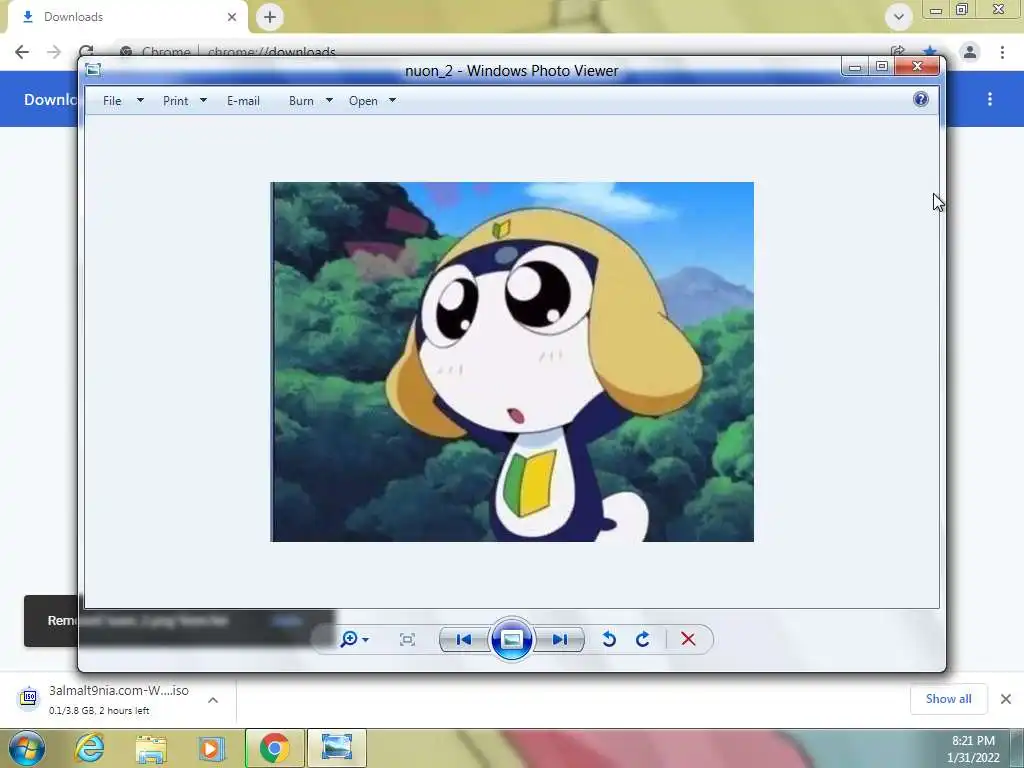Close the Chrome downloads shelf
Image resolution: width=1024 pixels, height=768 pixels.
coord(1006,699)
